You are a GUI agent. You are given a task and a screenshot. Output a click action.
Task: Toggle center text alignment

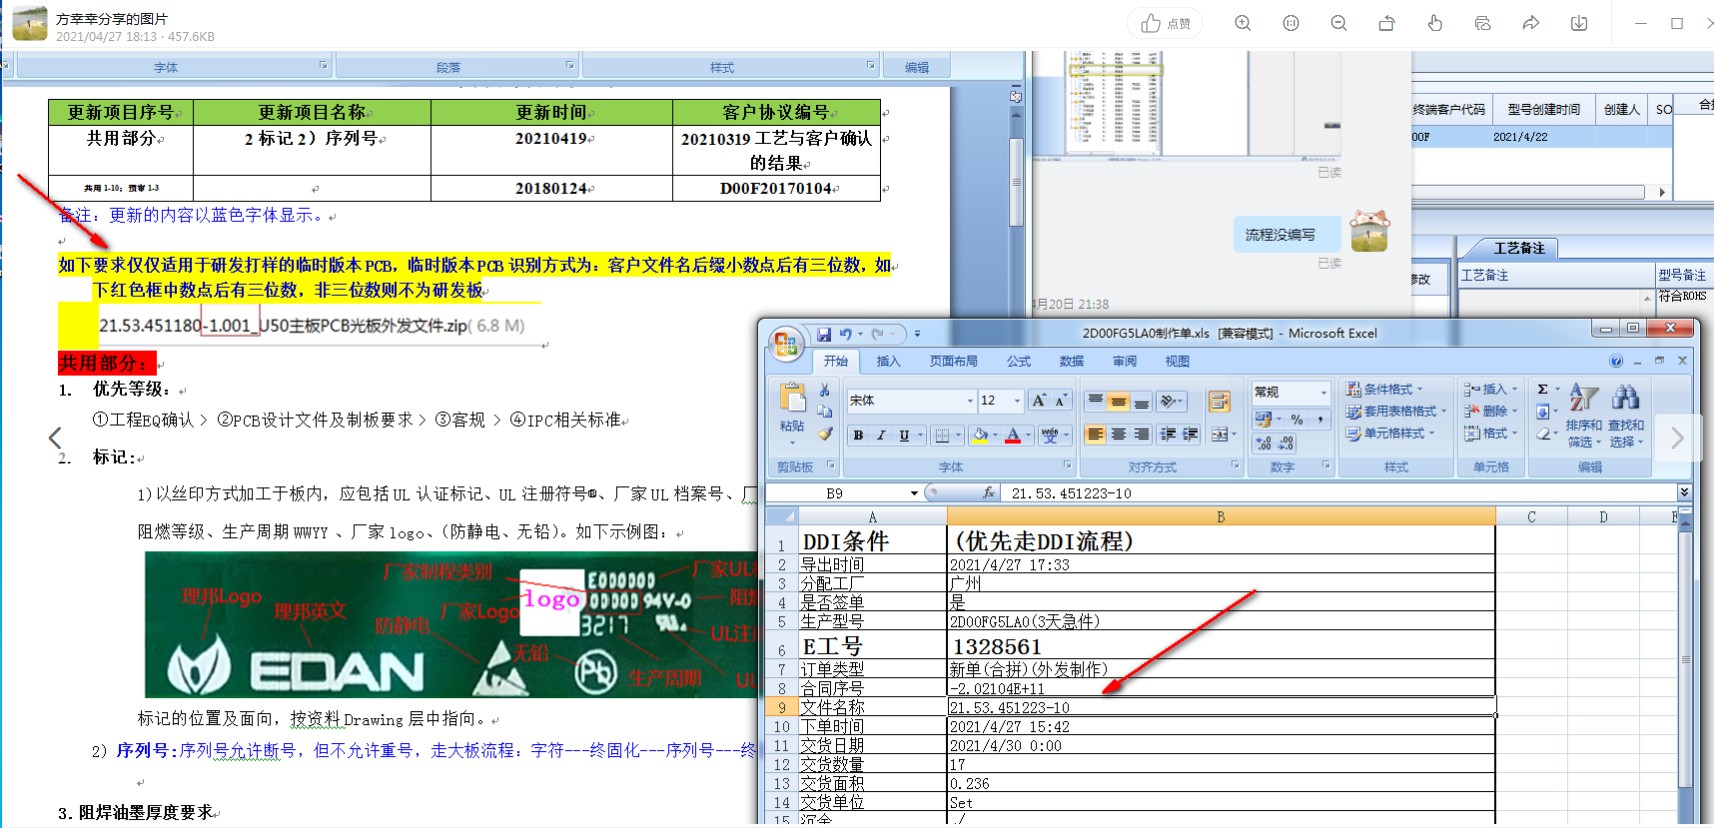(1118, 434)
